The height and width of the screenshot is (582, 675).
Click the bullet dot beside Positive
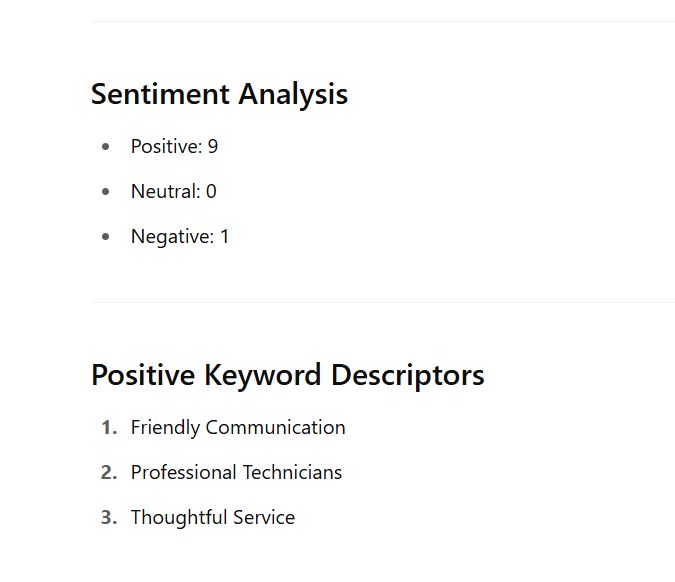[x=106, y=147]
